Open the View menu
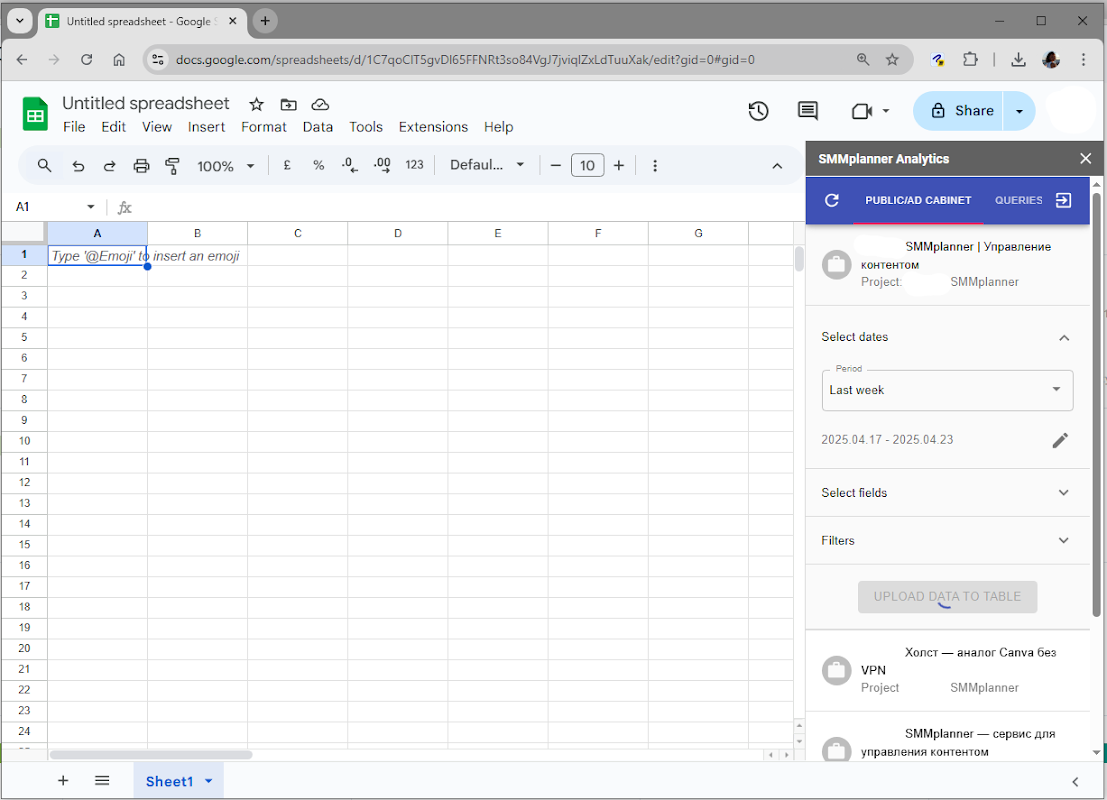 click(x=157, y=127)
